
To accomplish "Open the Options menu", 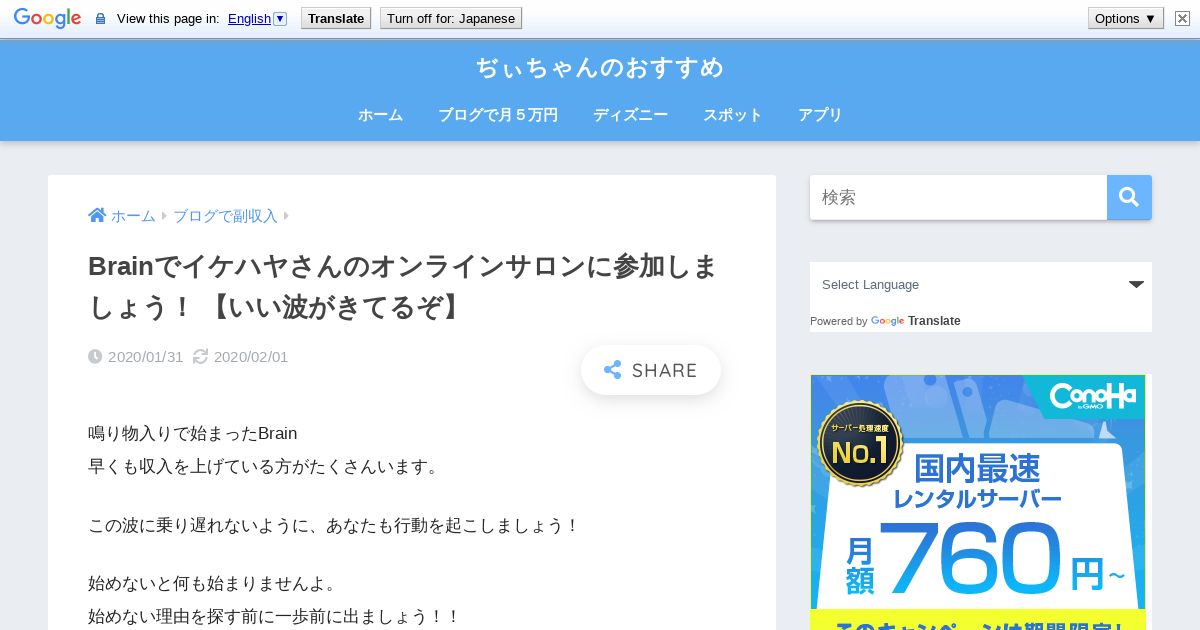I will pyautogui.click(x=1126, y=18).
